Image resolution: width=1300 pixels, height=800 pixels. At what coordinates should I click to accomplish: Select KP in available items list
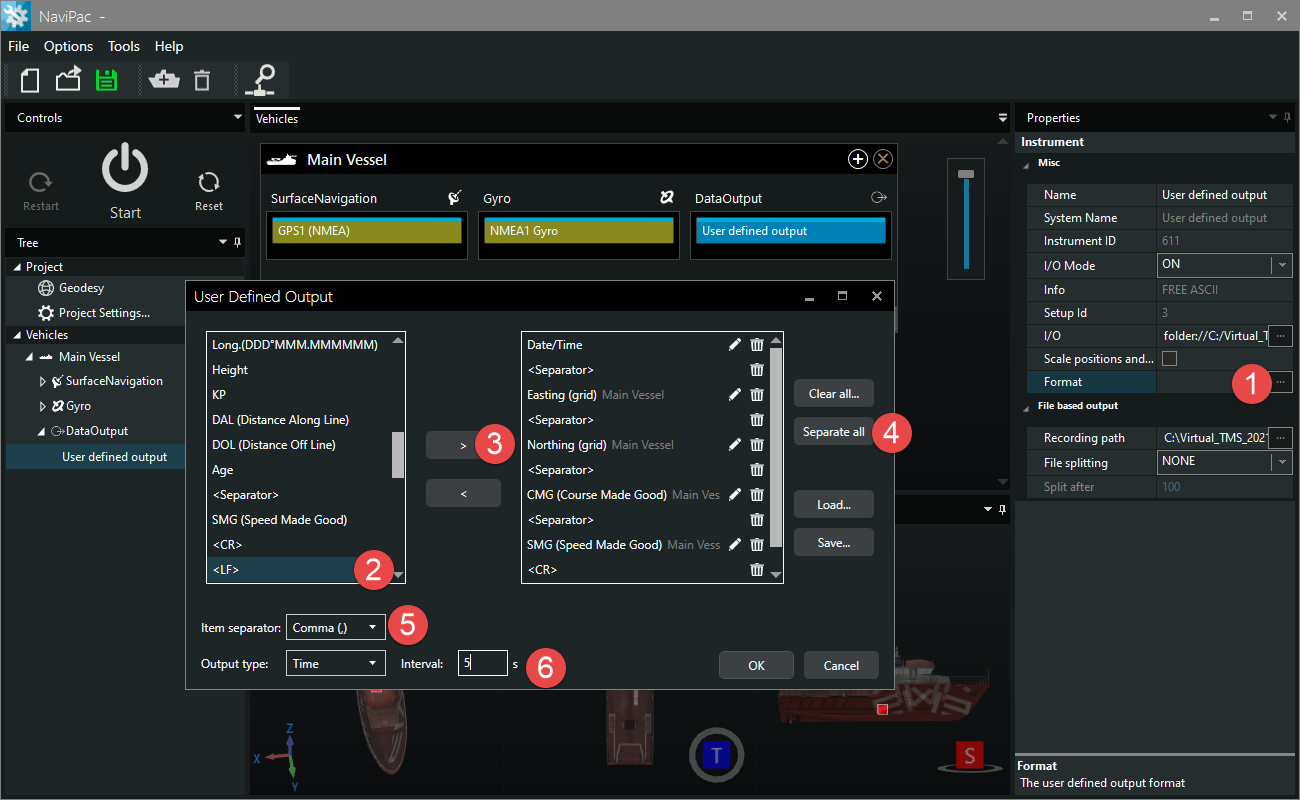click(299, 394)
